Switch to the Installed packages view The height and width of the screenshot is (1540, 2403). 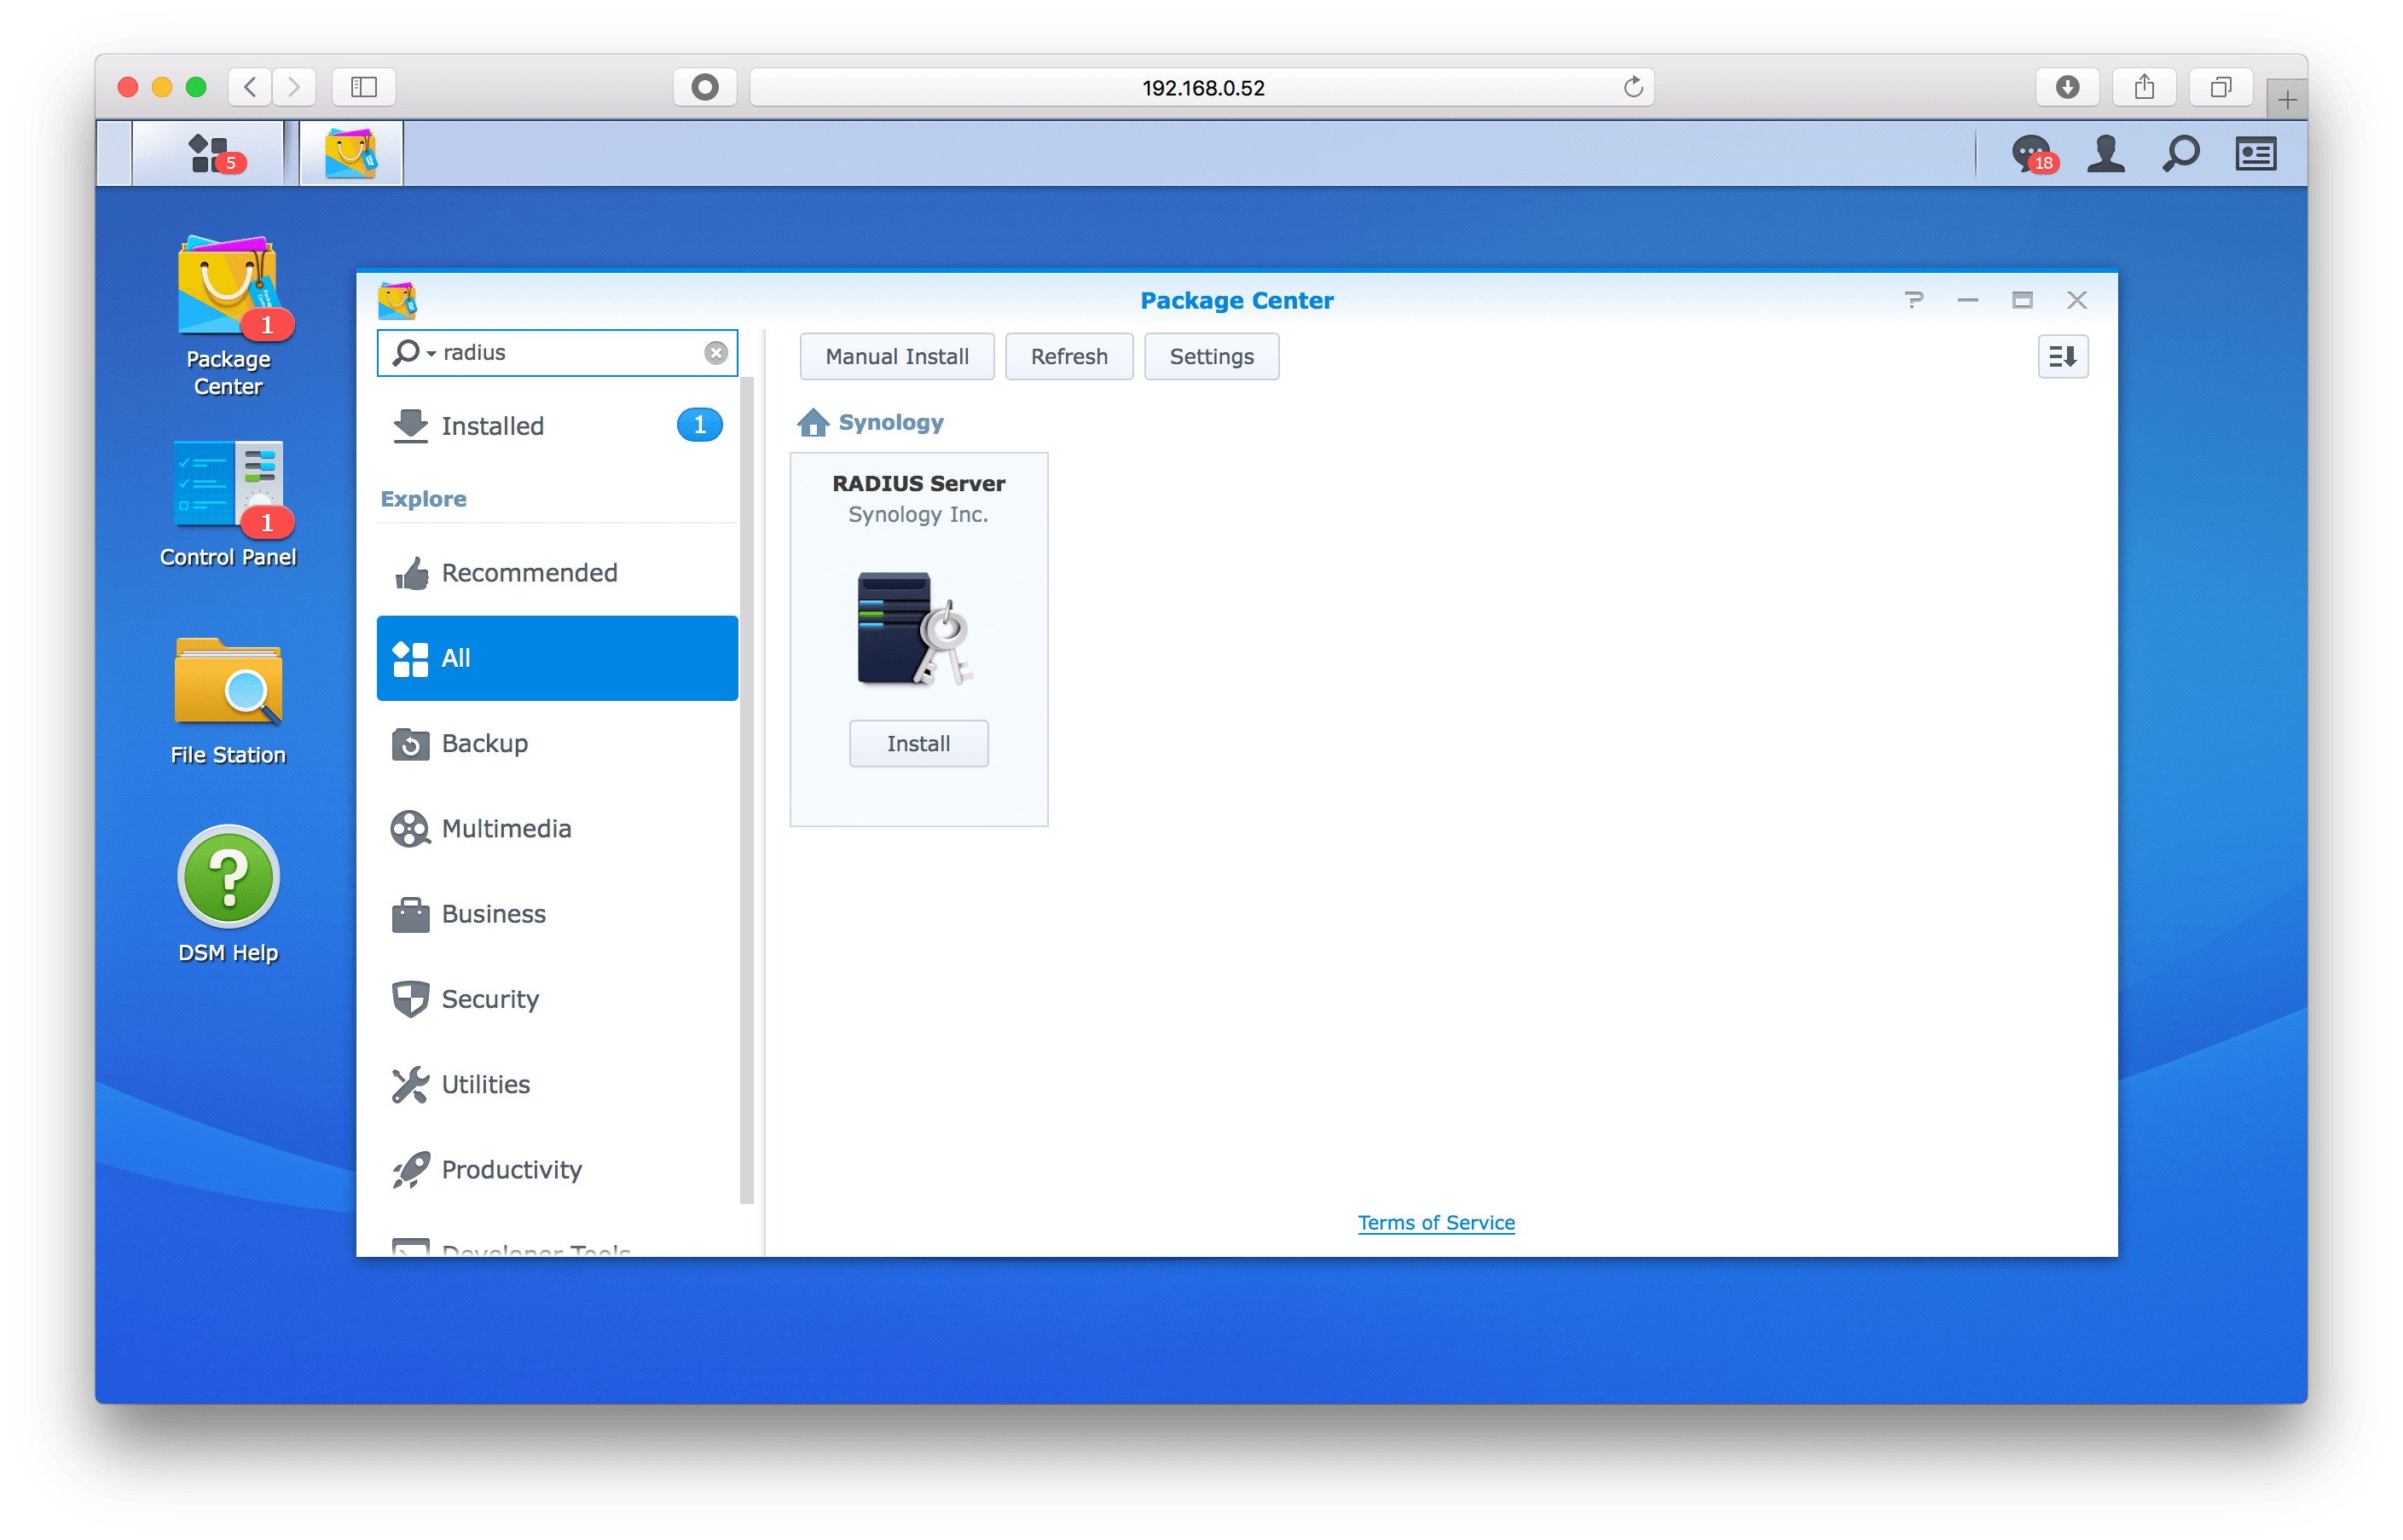pyautogui.click(x=493, y=425)
